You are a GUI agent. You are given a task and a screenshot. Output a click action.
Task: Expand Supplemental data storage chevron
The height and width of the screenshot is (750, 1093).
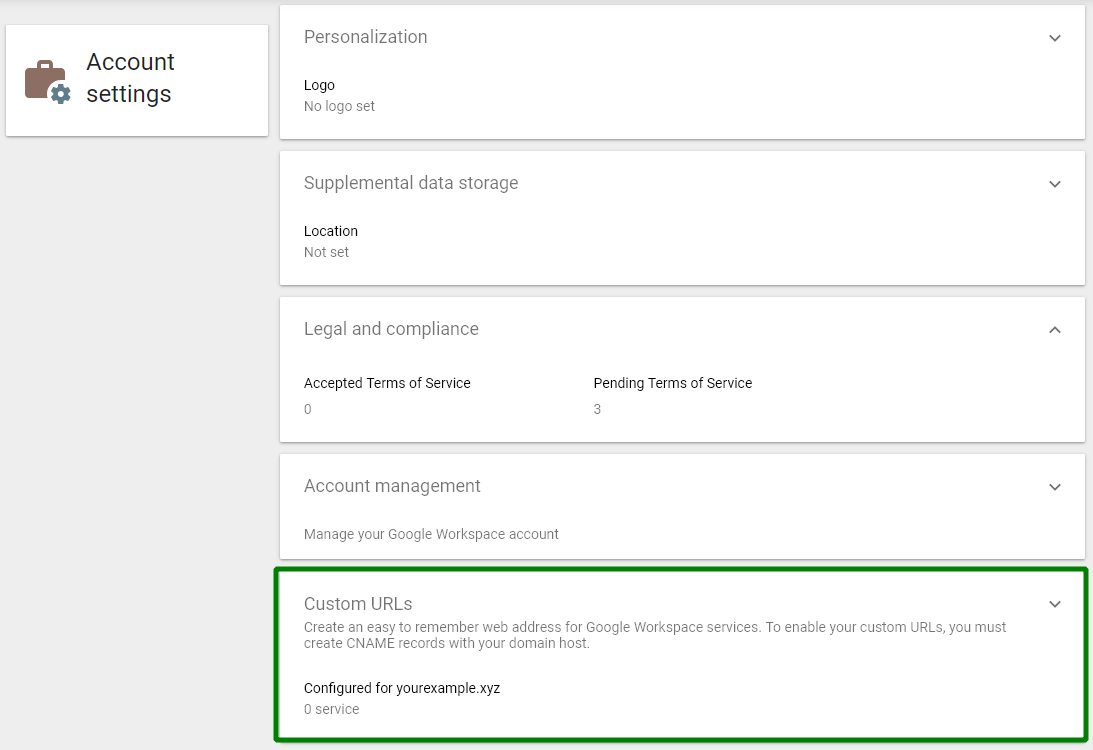click(x=1054, y=184)
